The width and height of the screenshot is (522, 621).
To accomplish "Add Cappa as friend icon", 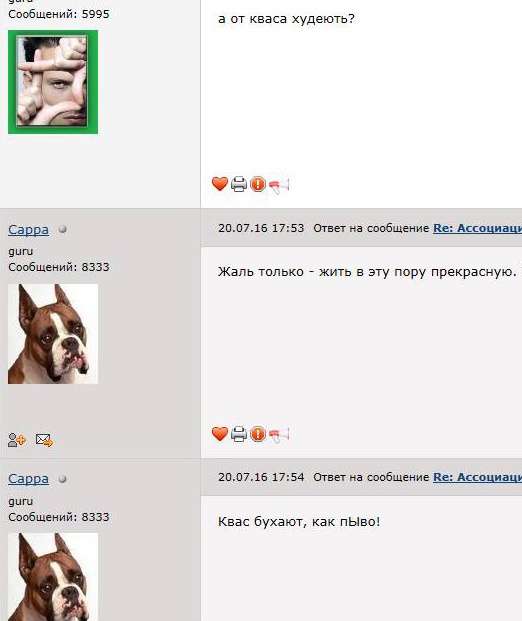I will 17,440.
